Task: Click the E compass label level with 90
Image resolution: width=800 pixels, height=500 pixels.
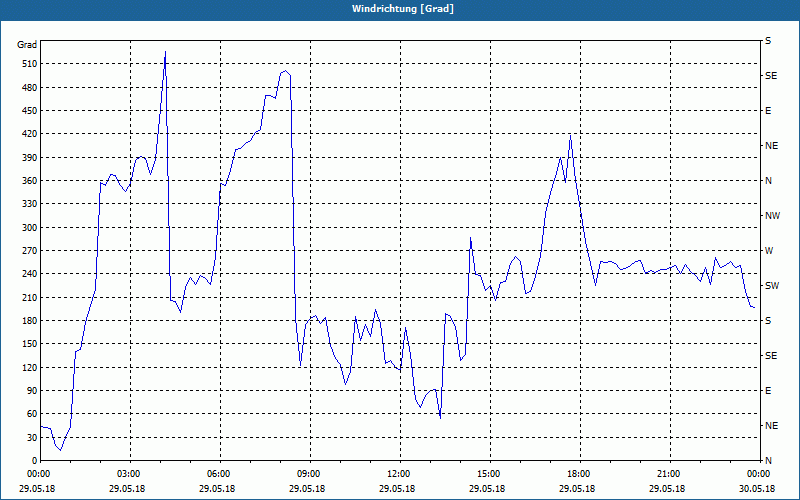Action: [768, 391]
